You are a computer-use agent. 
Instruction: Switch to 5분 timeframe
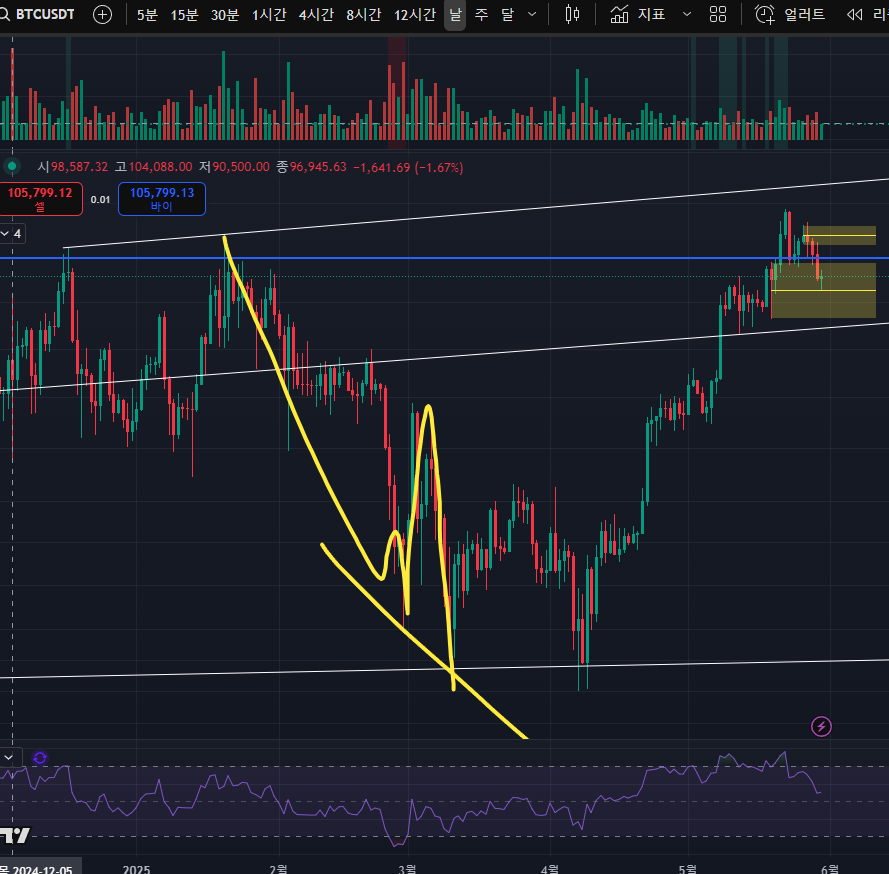click(147, 15)
